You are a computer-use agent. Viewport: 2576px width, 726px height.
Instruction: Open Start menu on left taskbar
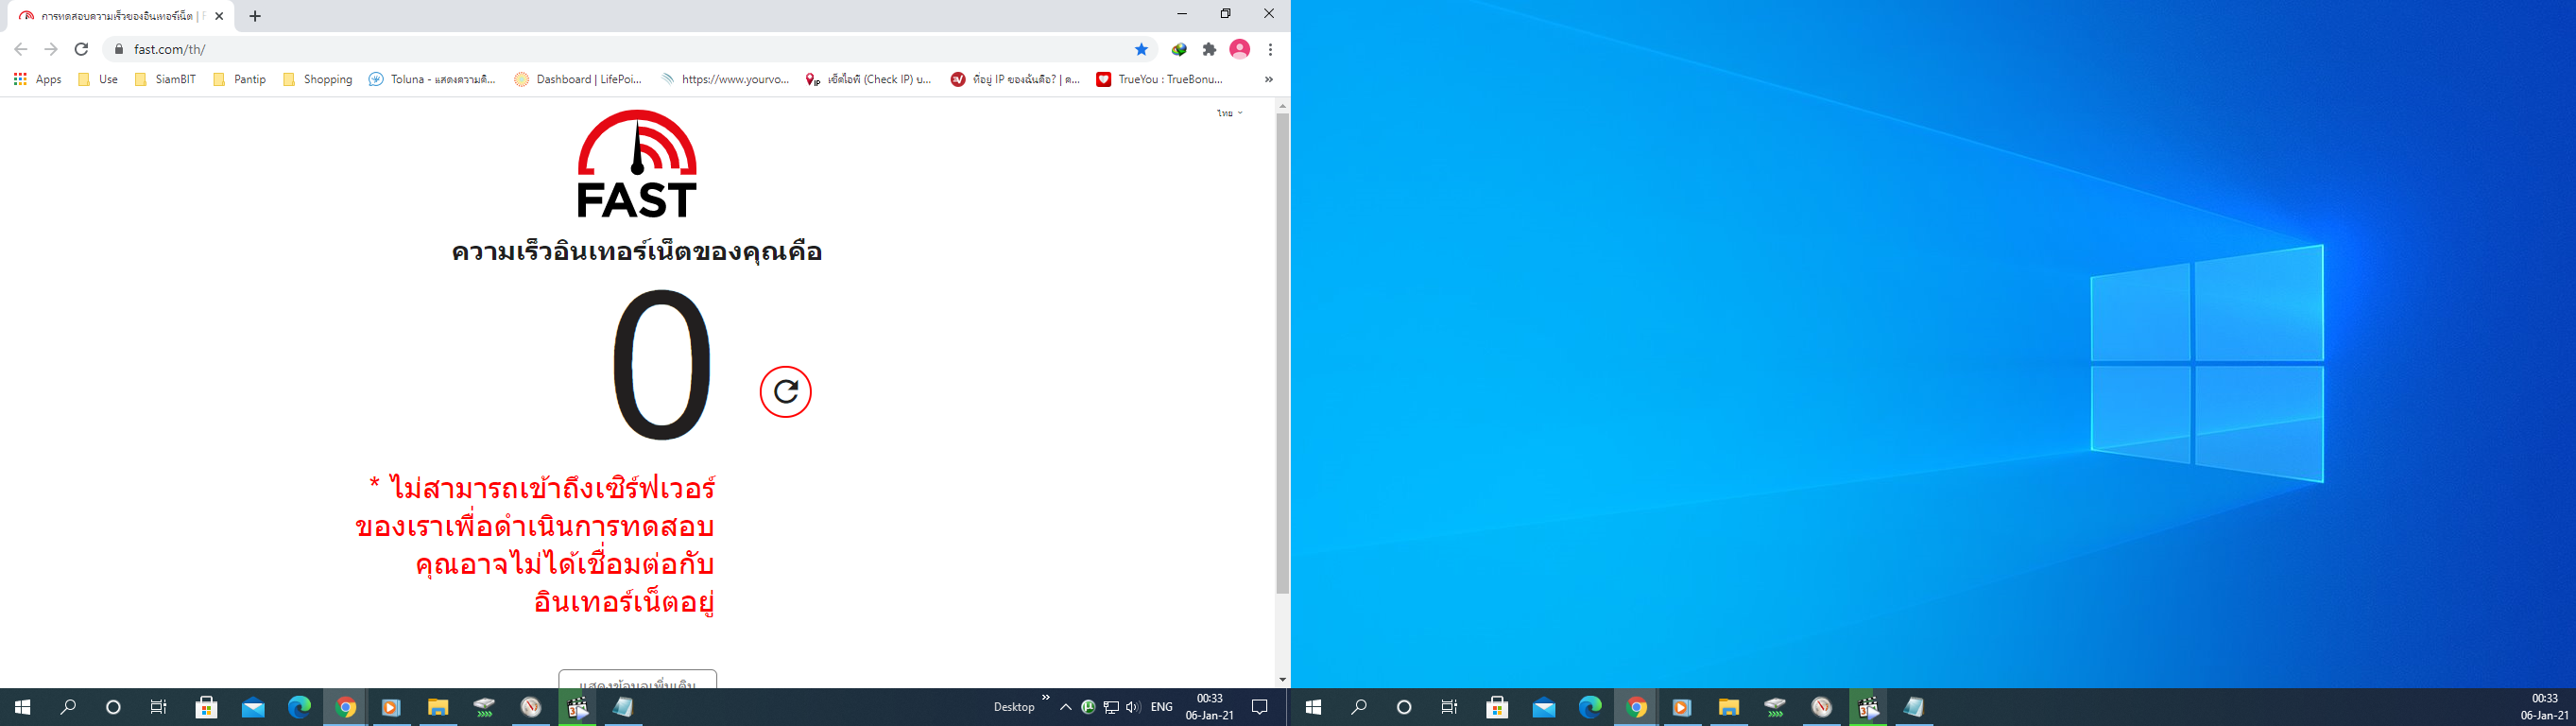click(x=22, y=707)
